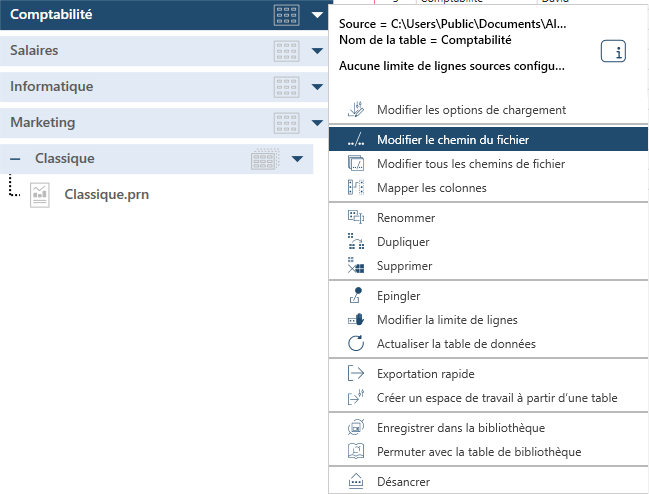Select Actualiser la table de données
This screenshot has height=494, width=649.
click(x=456, y=344)
